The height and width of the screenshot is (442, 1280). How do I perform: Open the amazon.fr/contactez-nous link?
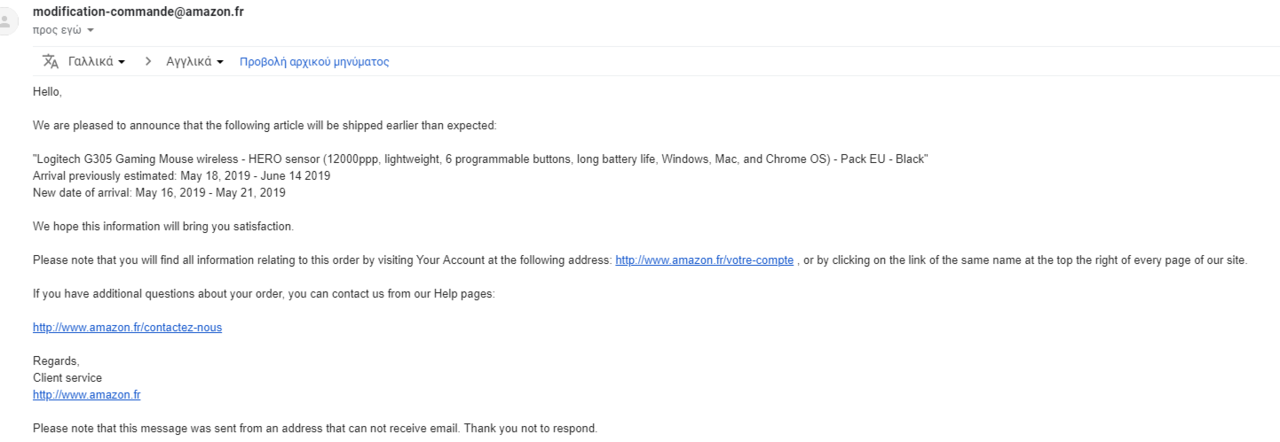coord(127,327)
